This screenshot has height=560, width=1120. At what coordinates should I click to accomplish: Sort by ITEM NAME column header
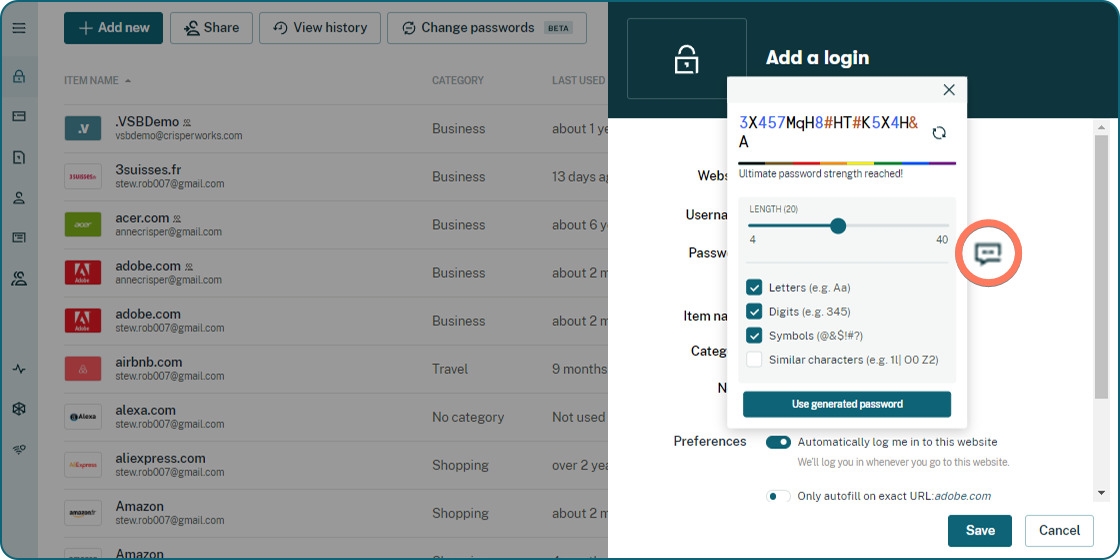click(98, 81)
